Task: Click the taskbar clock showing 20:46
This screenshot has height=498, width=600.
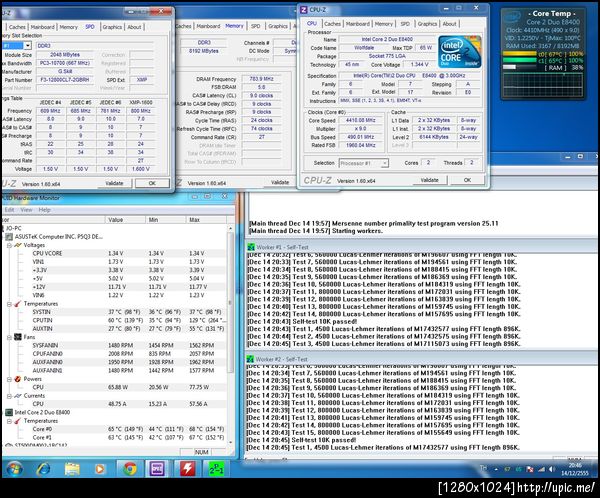Action: (575, 469)
